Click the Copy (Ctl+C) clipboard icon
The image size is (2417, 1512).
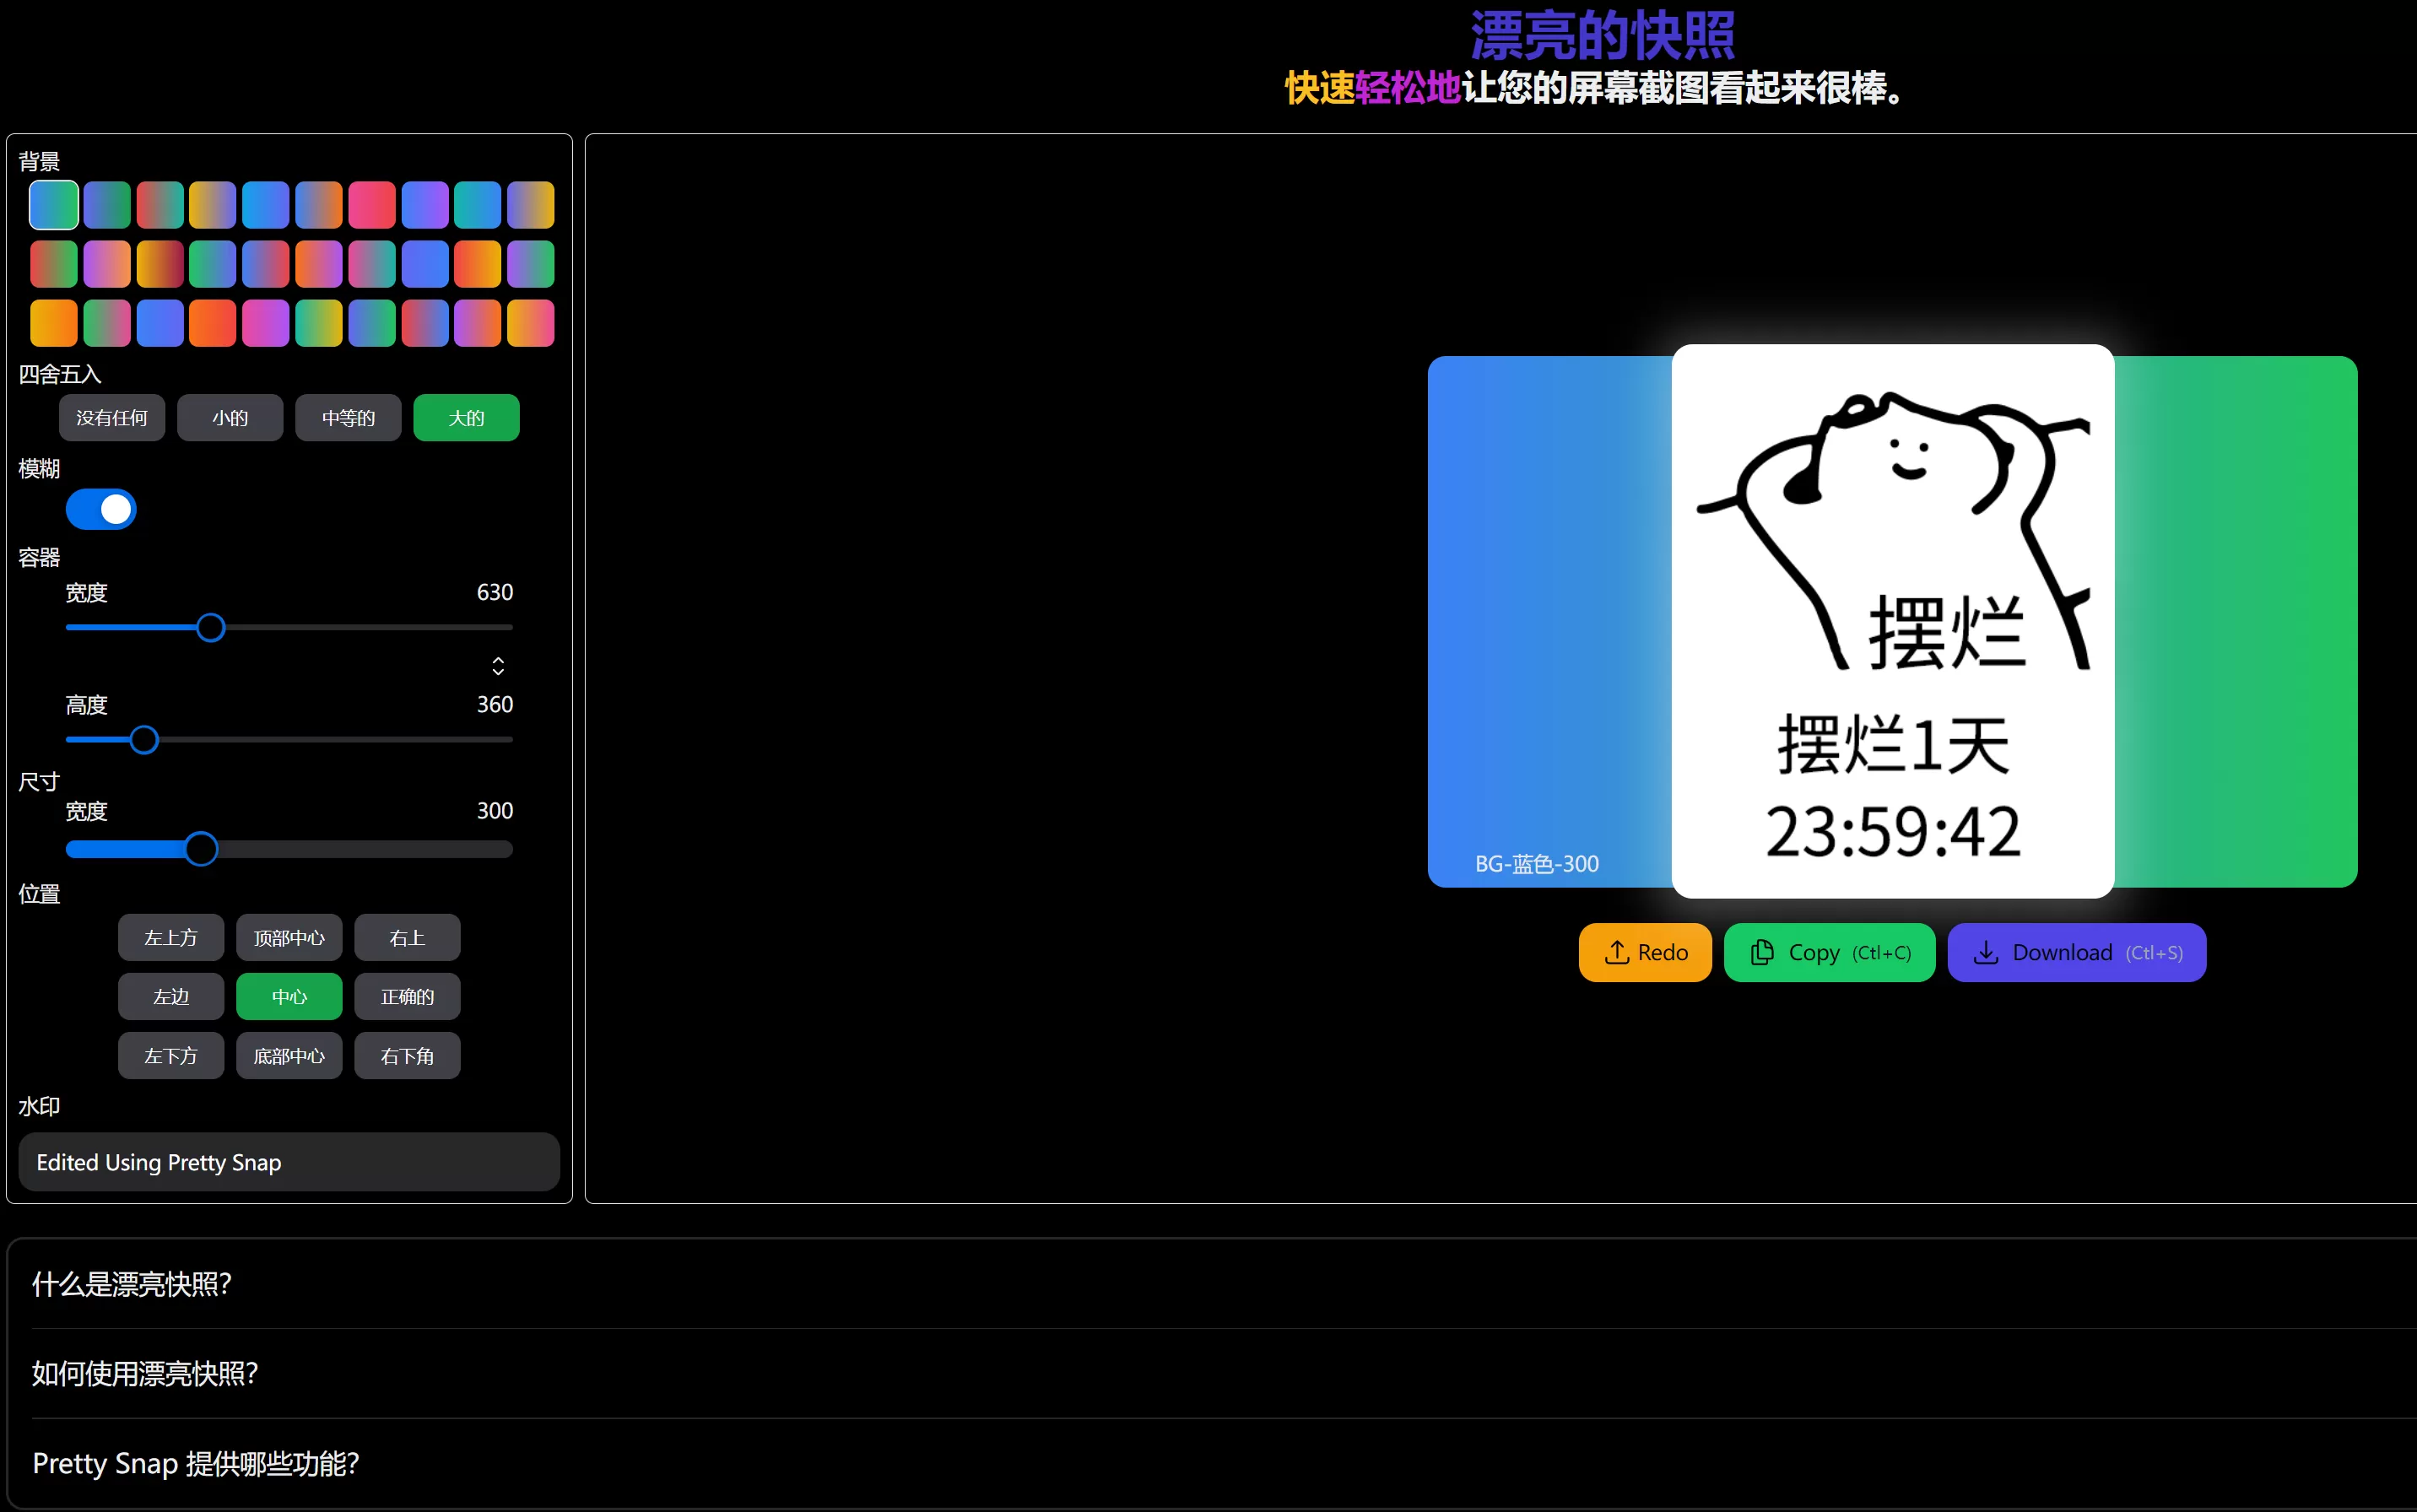pos(1761,952)
